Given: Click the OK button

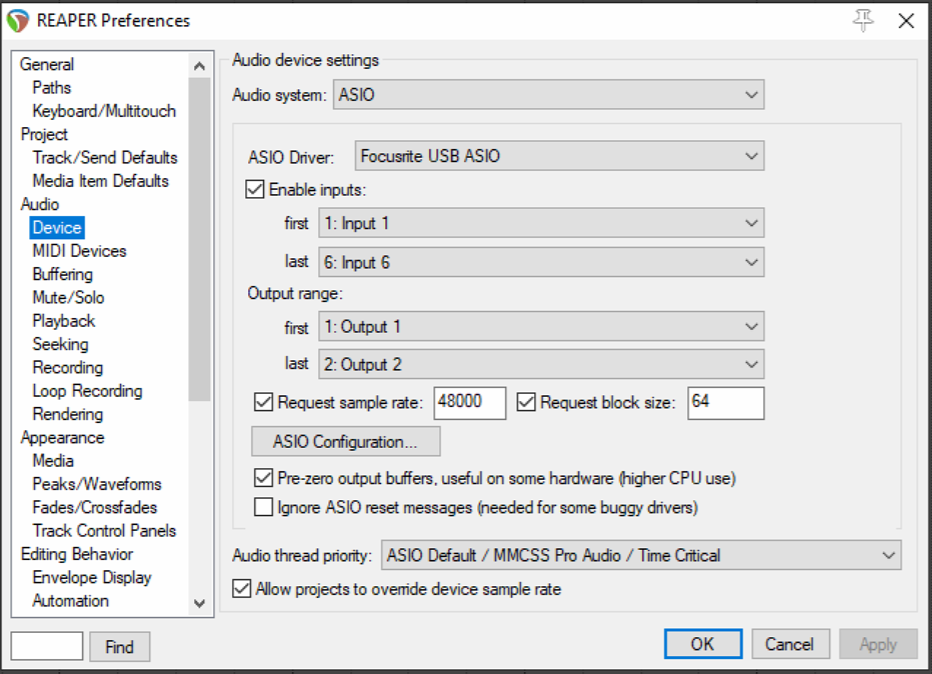Looking at the screenshot, I should point(703,644).
